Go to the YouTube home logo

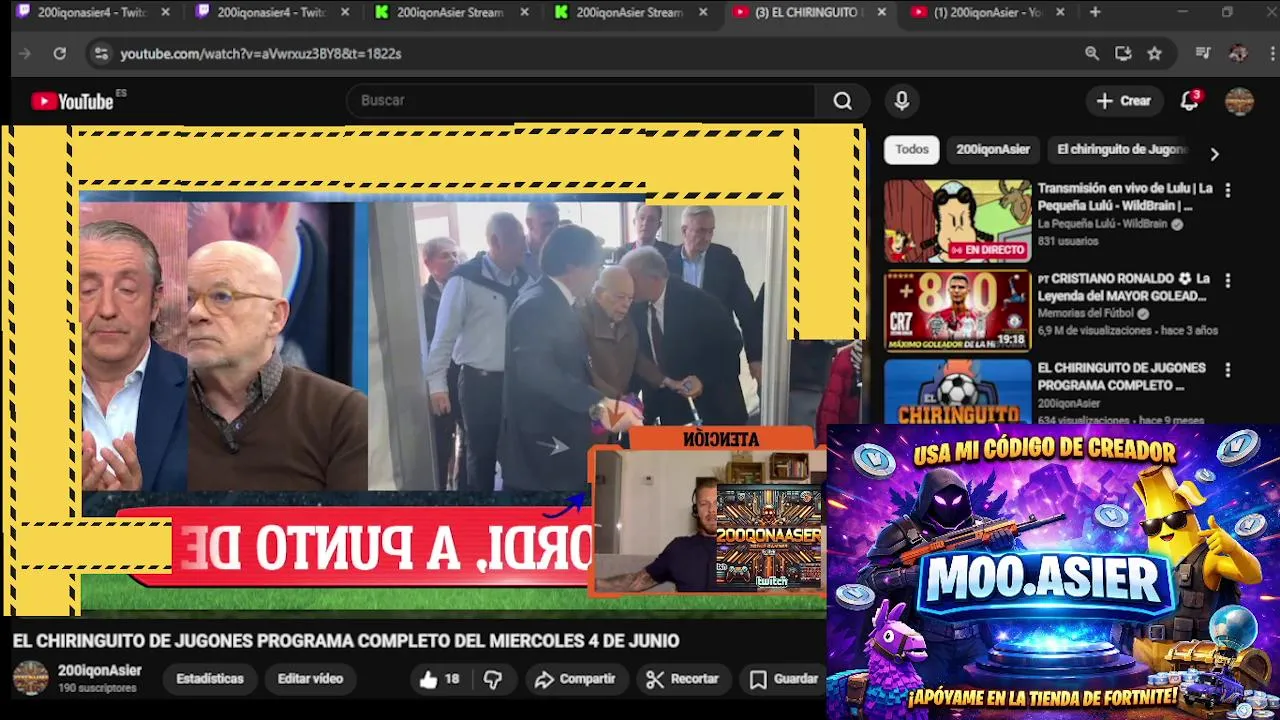tap(73, 101)
